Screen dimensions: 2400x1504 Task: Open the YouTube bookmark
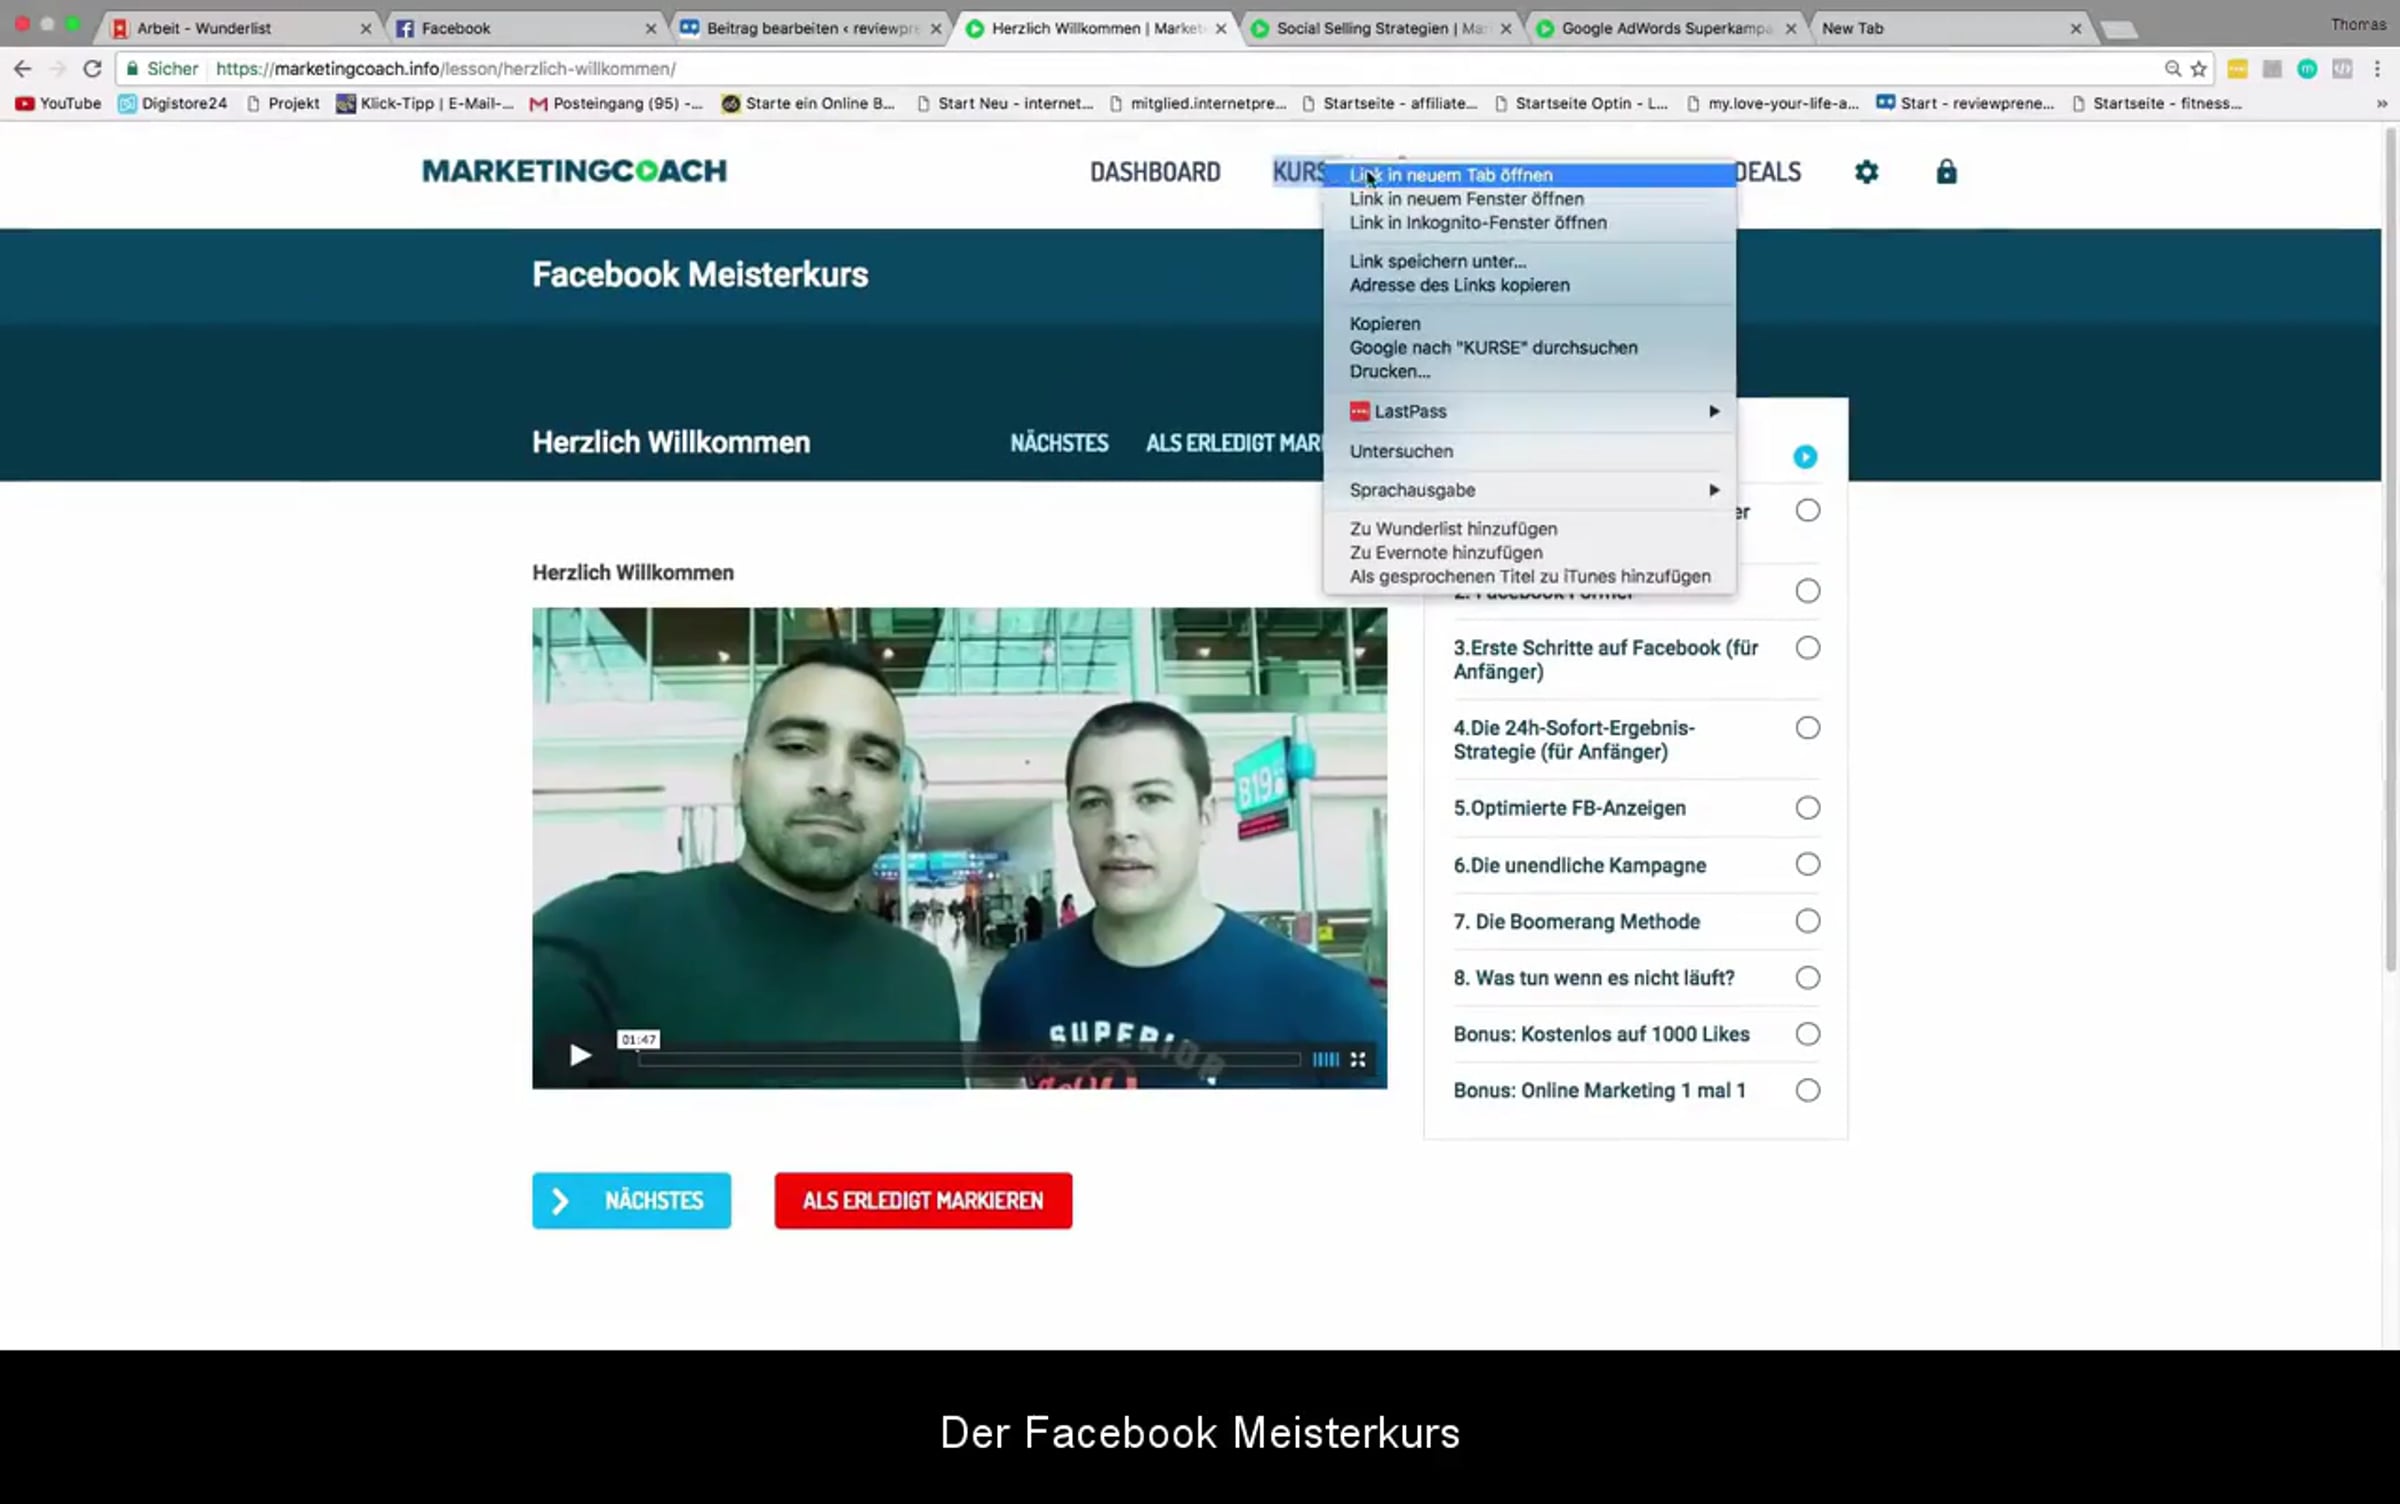[x=59, y=103]
